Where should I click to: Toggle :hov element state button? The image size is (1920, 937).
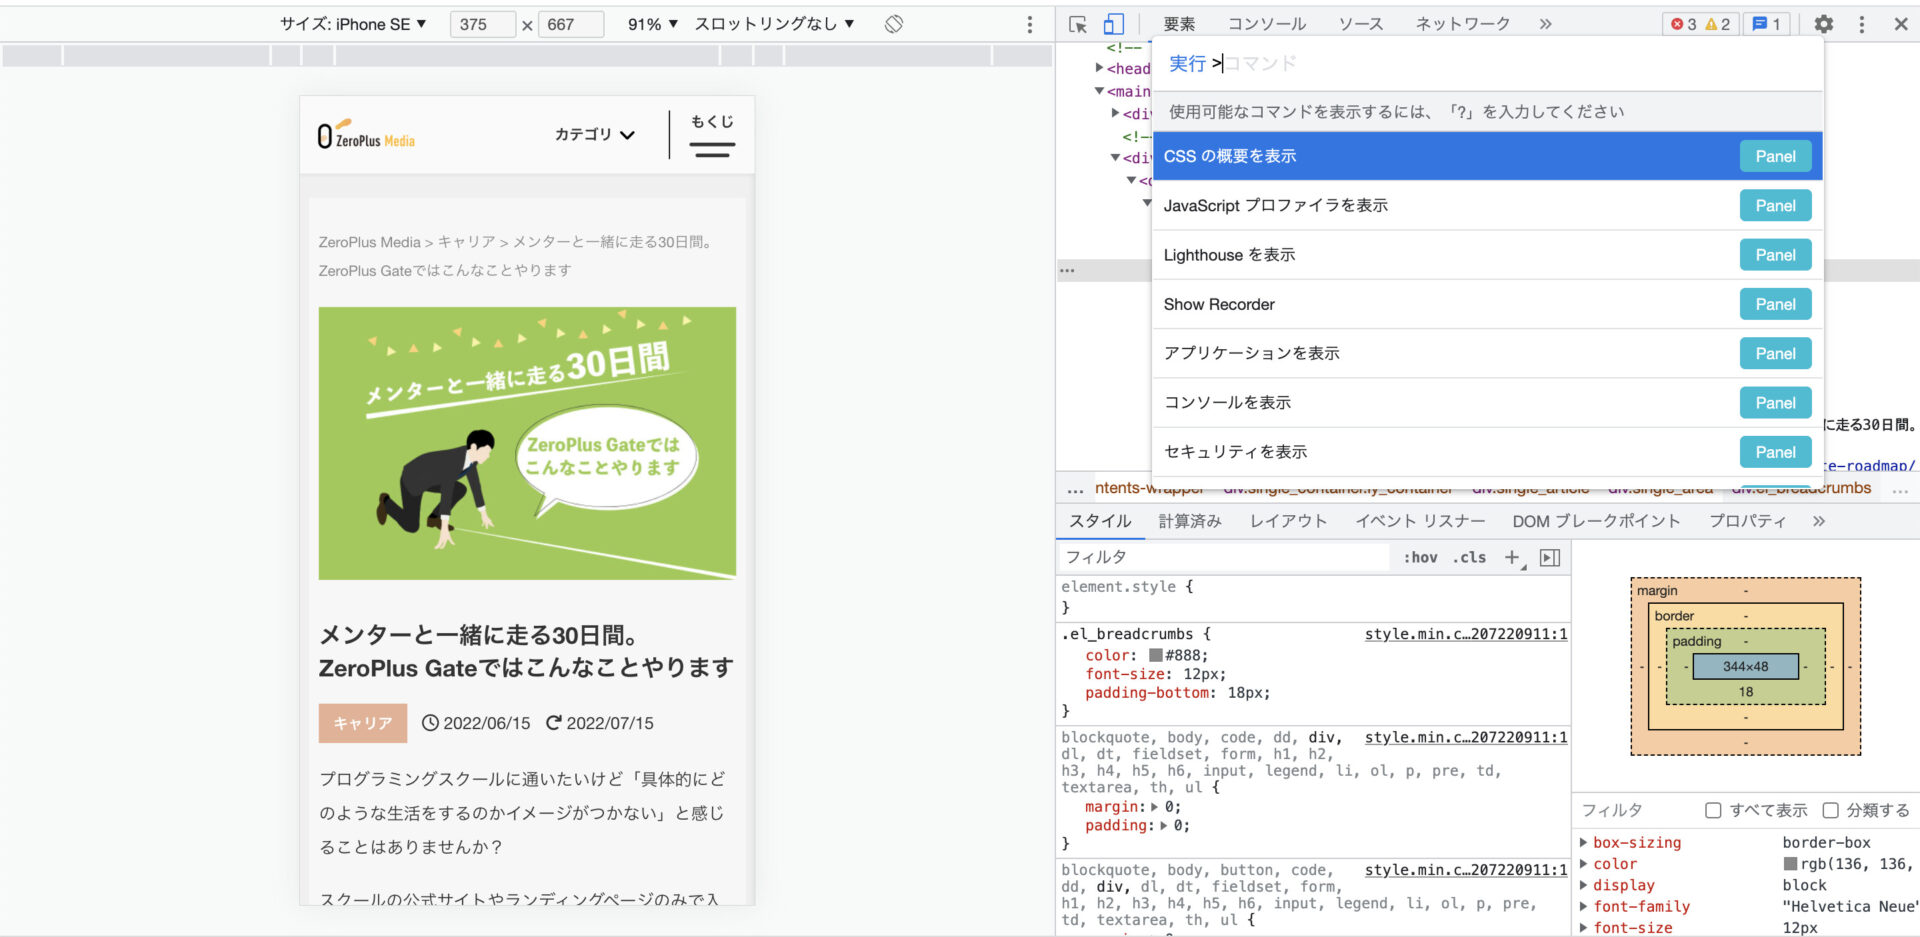click(1420, 558)
